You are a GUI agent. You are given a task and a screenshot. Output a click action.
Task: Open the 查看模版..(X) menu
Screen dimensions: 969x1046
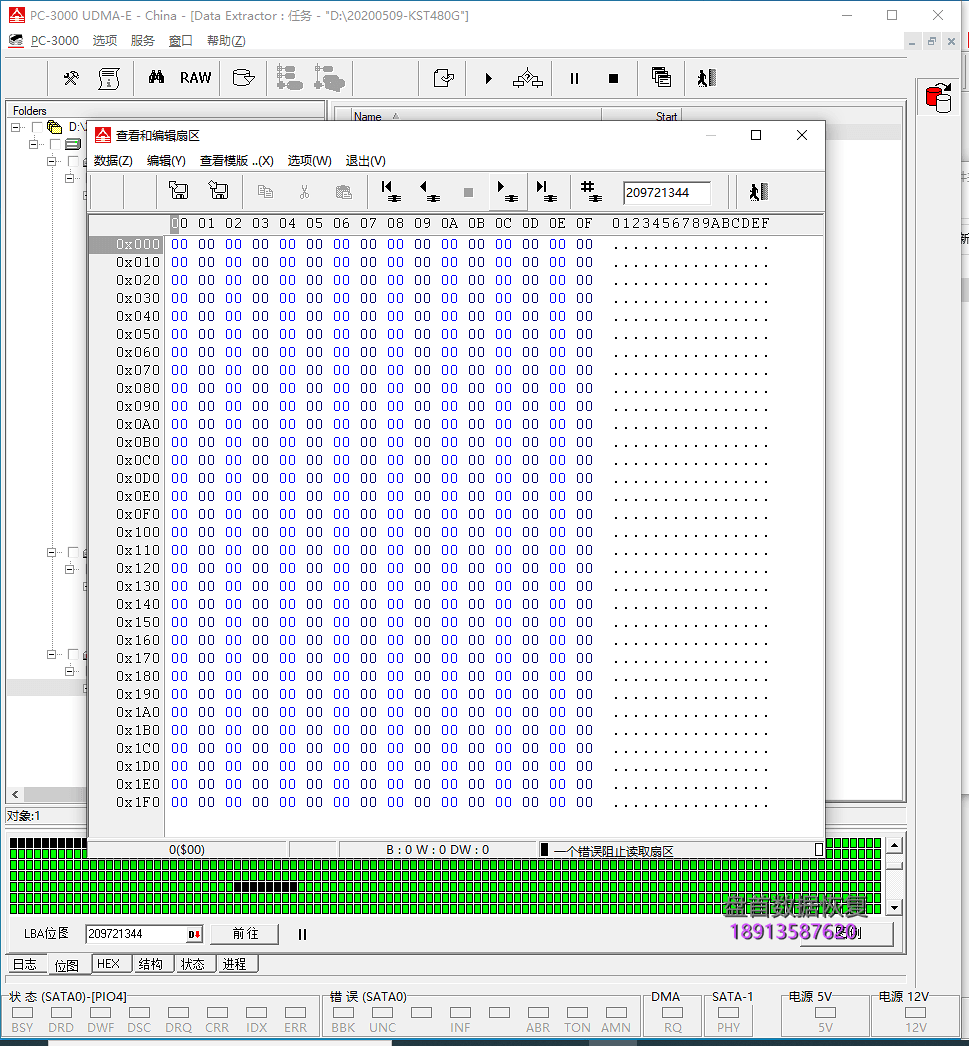point(237,161)
